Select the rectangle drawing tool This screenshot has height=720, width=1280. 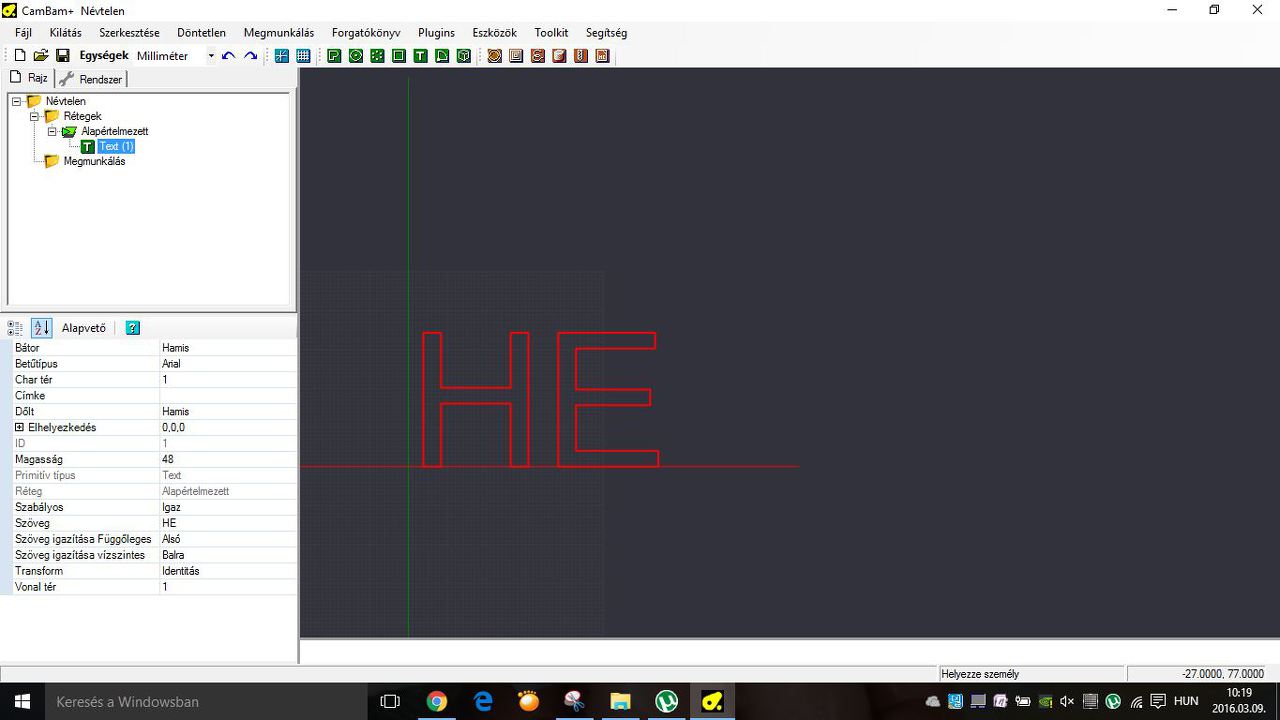tap(399, 56)
